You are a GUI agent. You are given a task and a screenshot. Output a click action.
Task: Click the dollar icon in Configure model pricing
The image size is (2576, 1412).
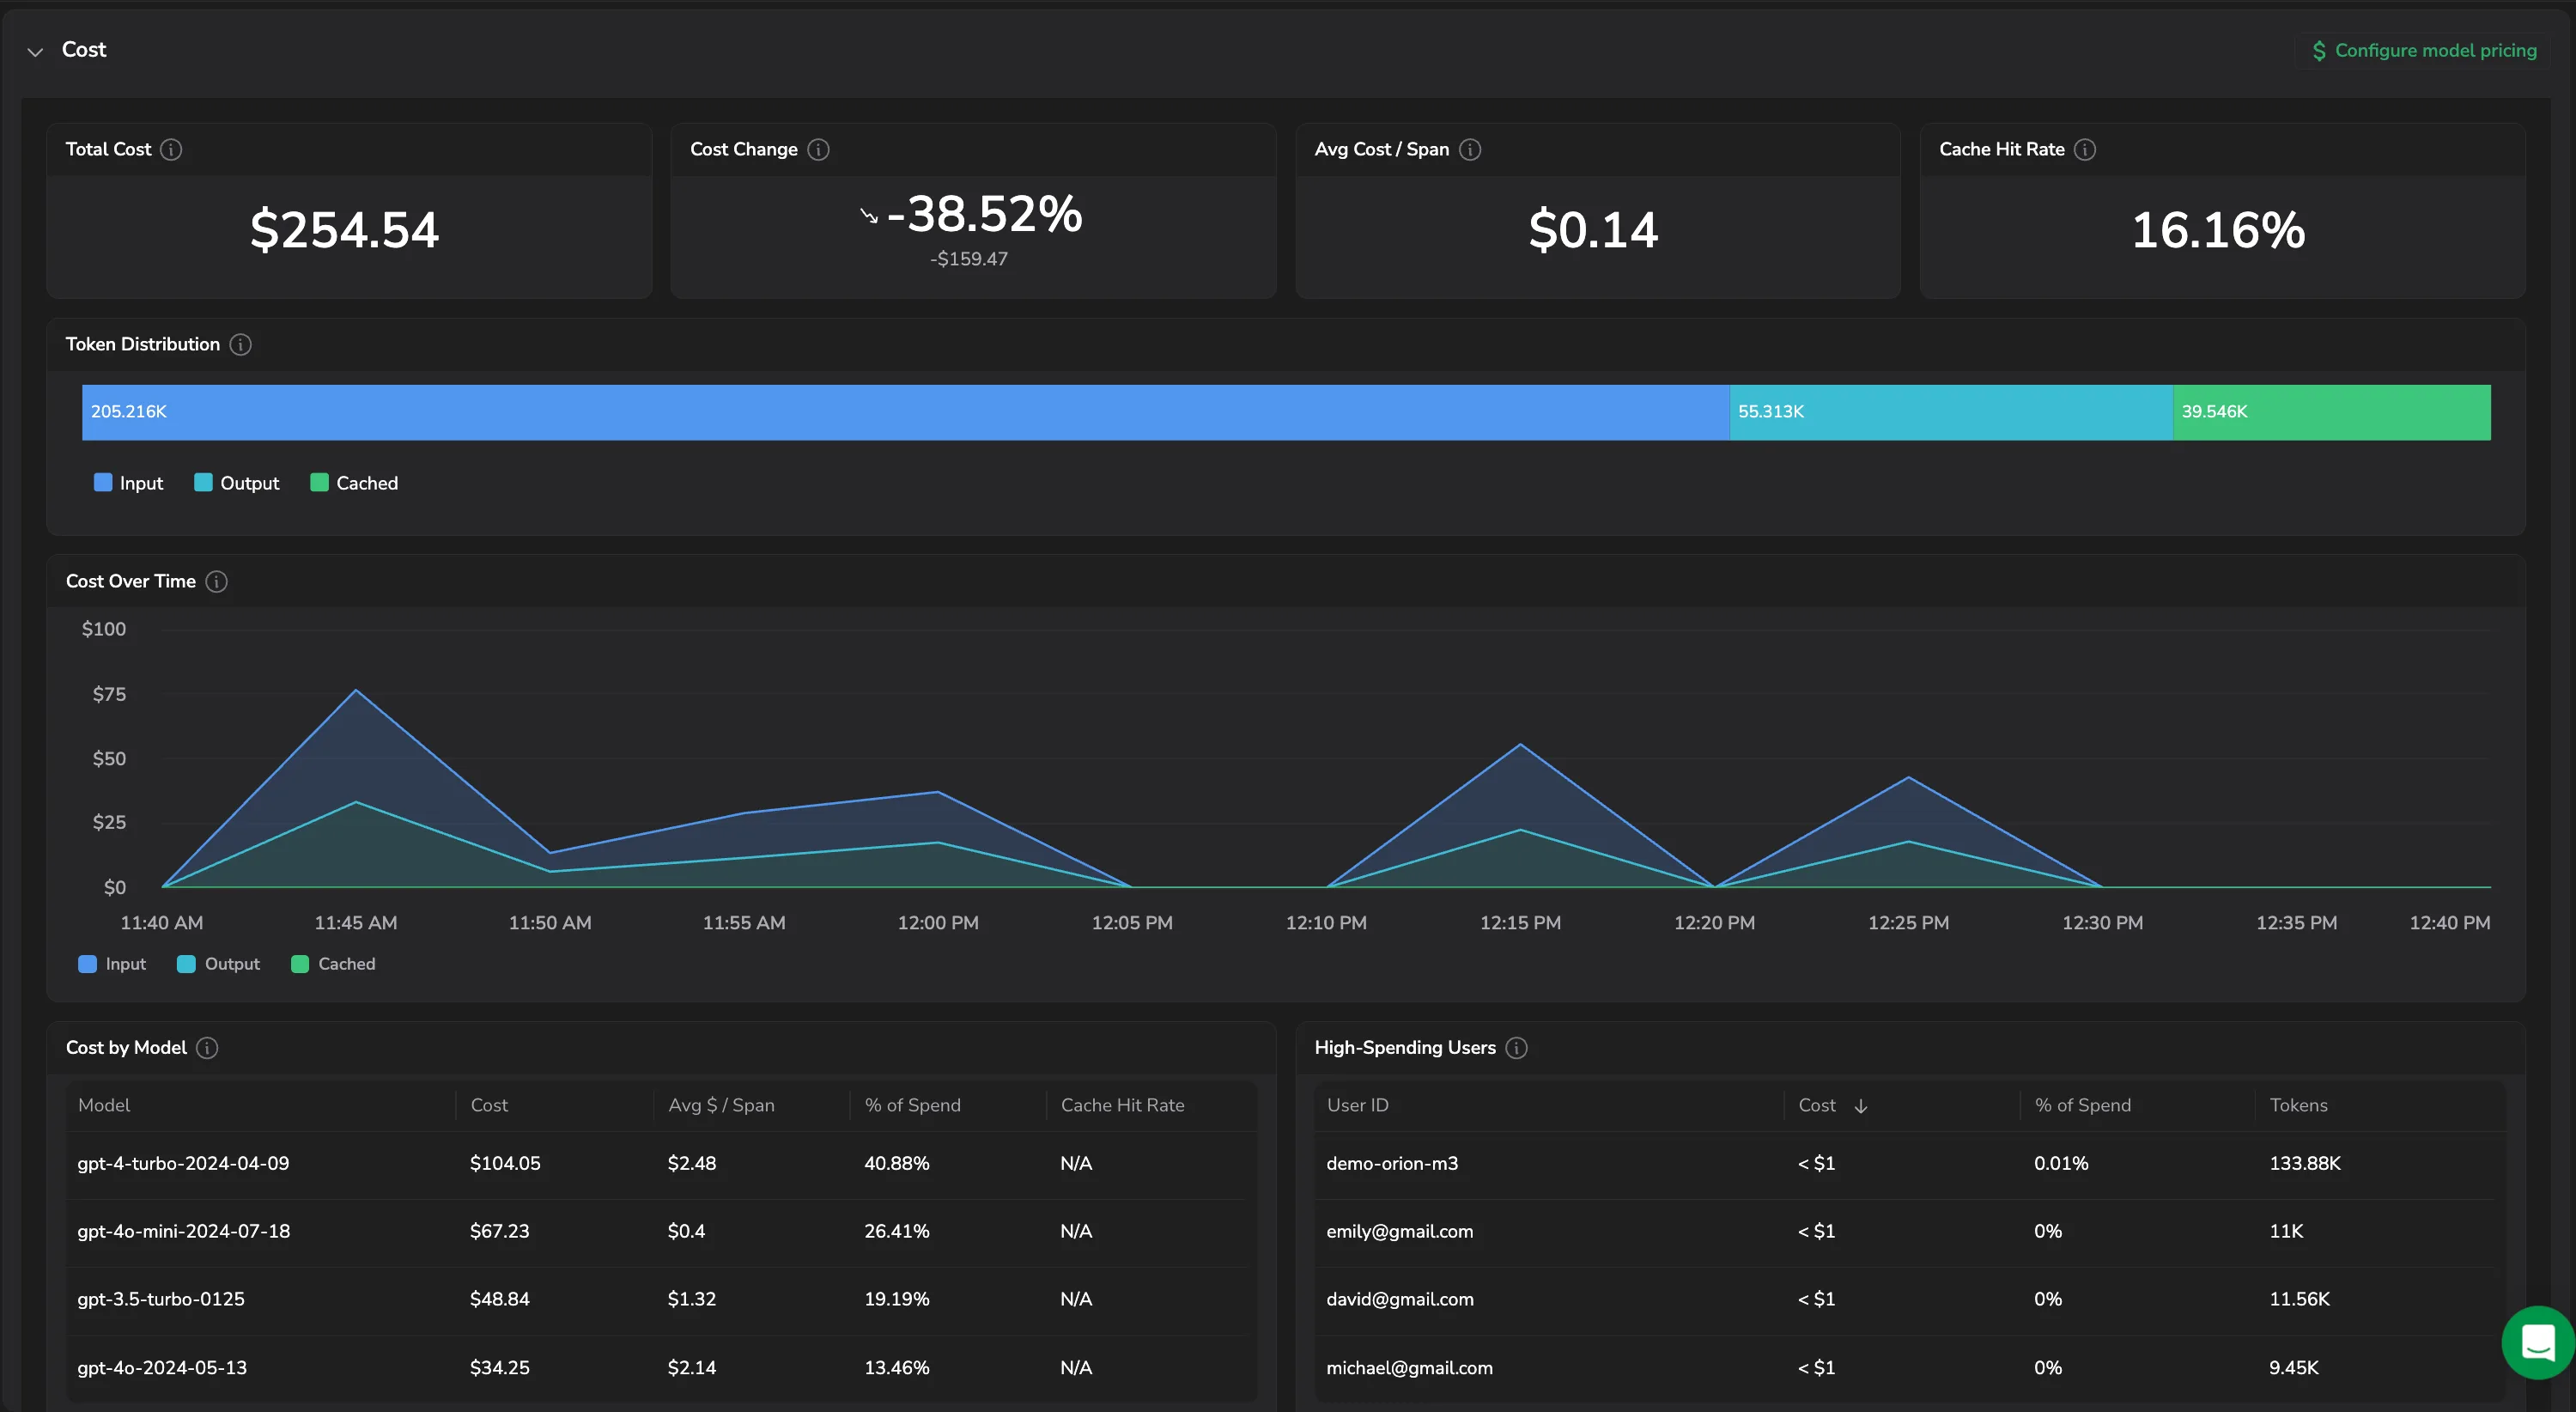pyautogui.click(x=2318, y=50)
